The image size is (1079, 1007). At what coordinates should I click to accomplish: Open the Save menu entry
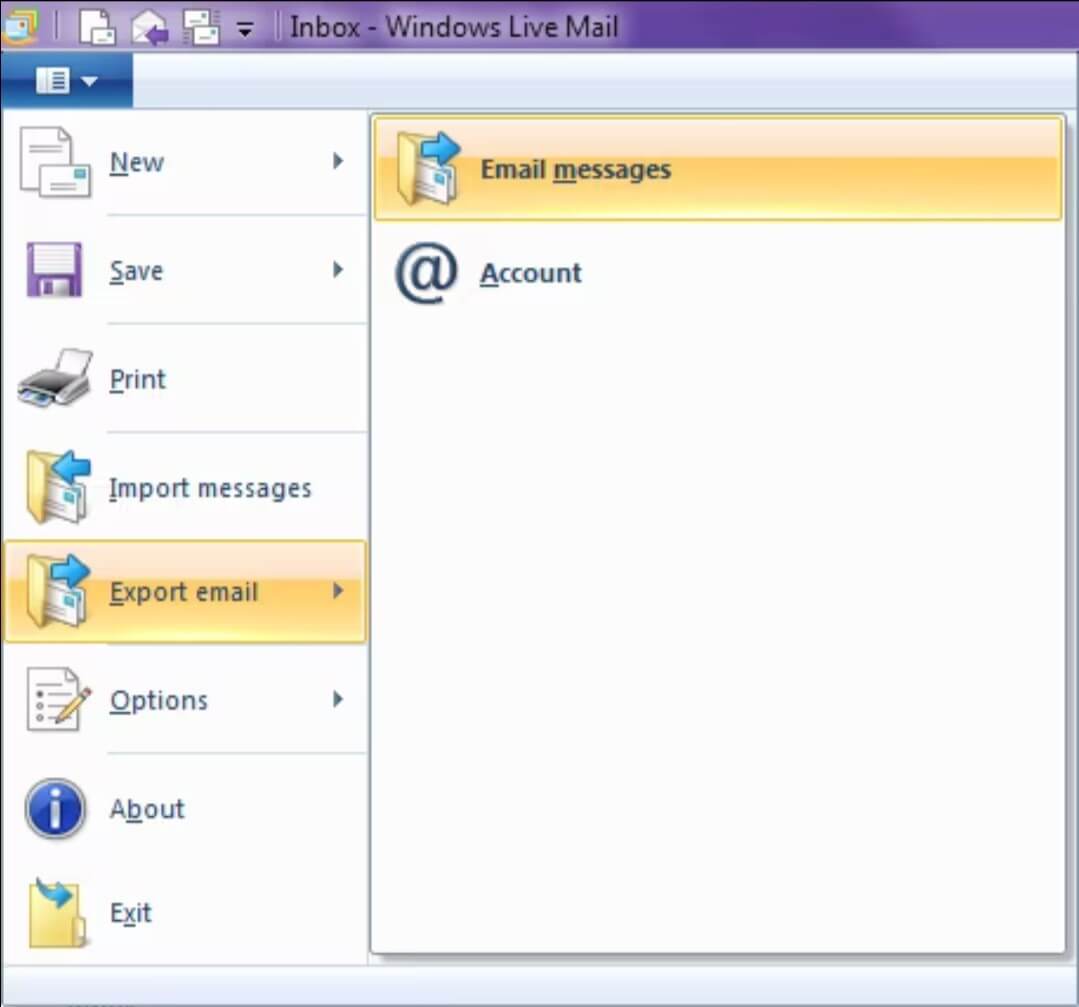[186, 271]
